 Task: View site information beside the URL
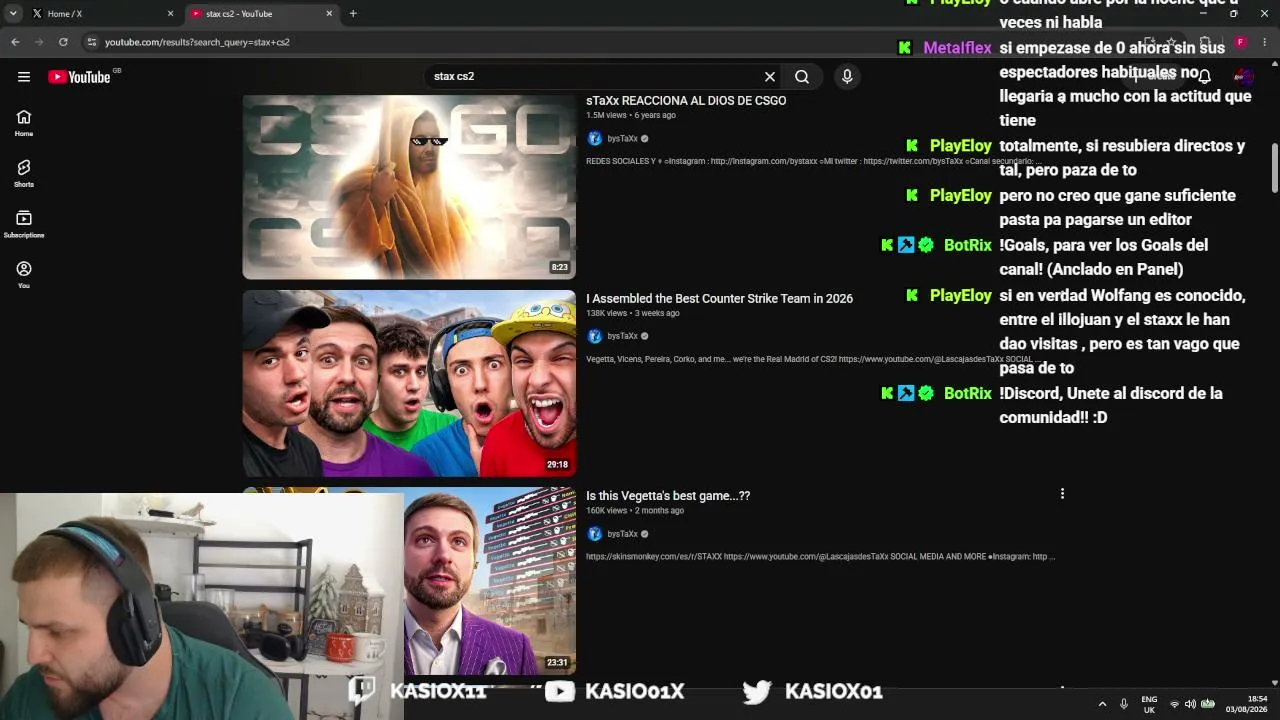coord(92,42)
